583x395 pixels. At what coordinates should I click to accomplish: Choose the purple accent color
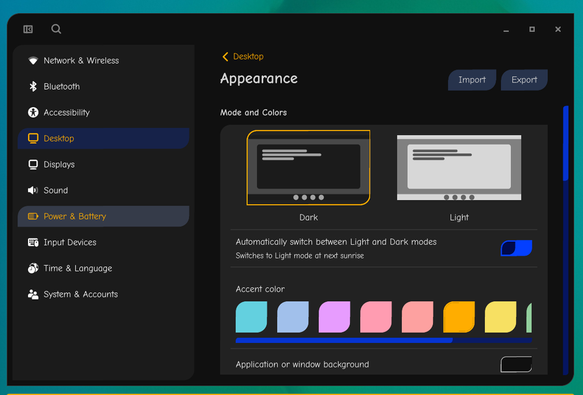[334, 317]
